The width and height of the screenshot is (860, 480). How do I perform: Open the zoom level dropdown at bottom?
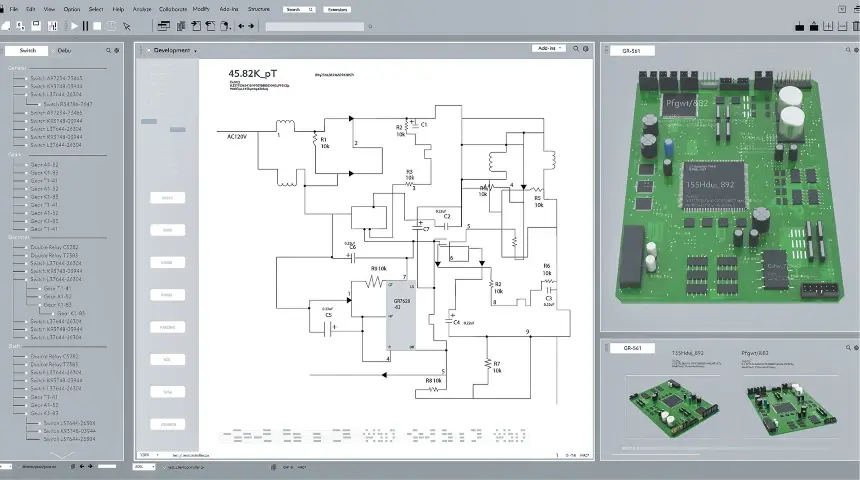click(147, 454)
